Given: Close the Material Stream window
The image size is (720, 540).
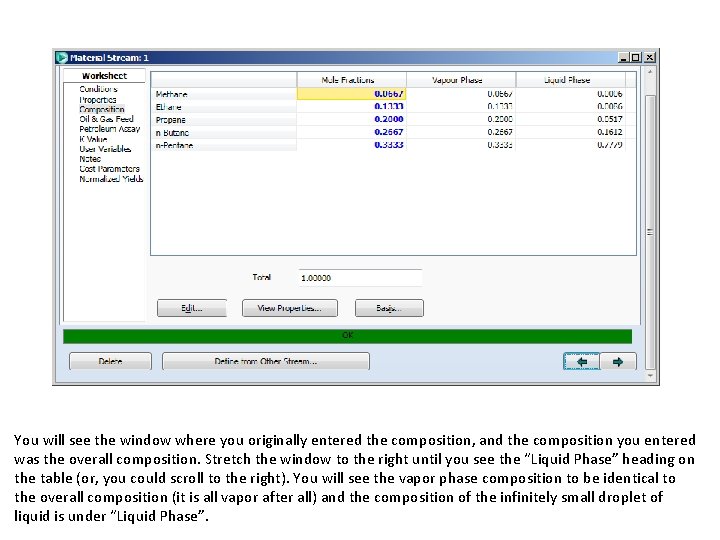Looking at the screenshot, I should 649,57.
